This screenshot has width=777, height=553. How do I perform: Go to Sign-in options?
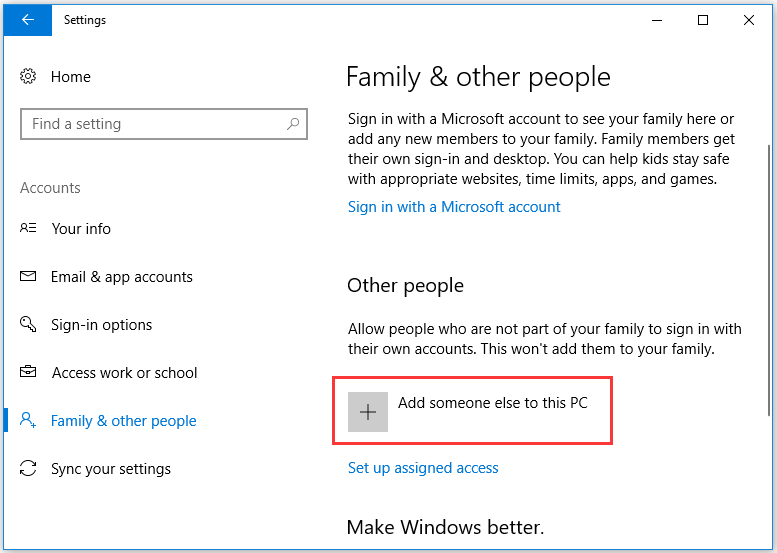(x=102, y=325)
